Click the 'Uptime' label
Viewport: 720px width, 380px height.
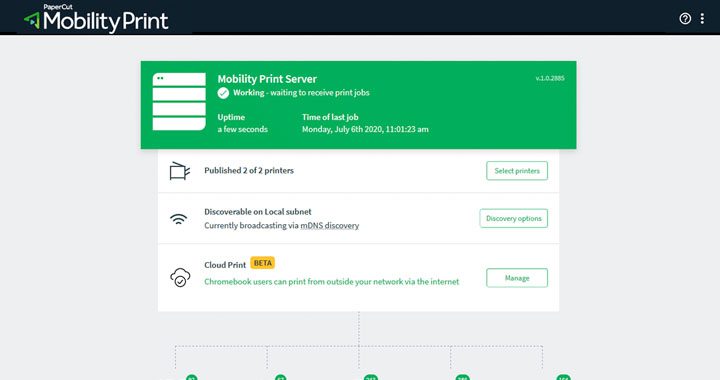tap(231, 117)
